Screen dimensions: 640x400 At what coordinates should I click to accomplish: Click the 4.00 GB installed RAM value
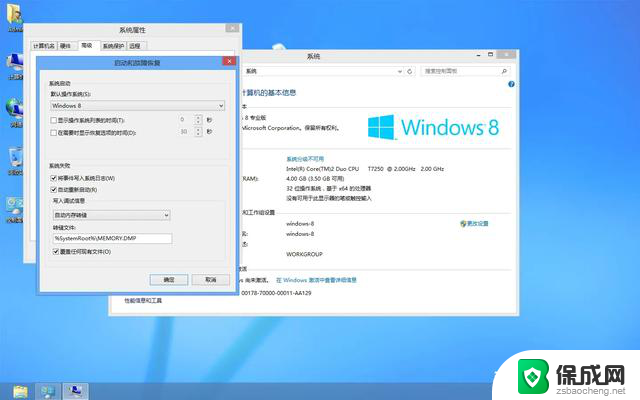click(315, 179)
